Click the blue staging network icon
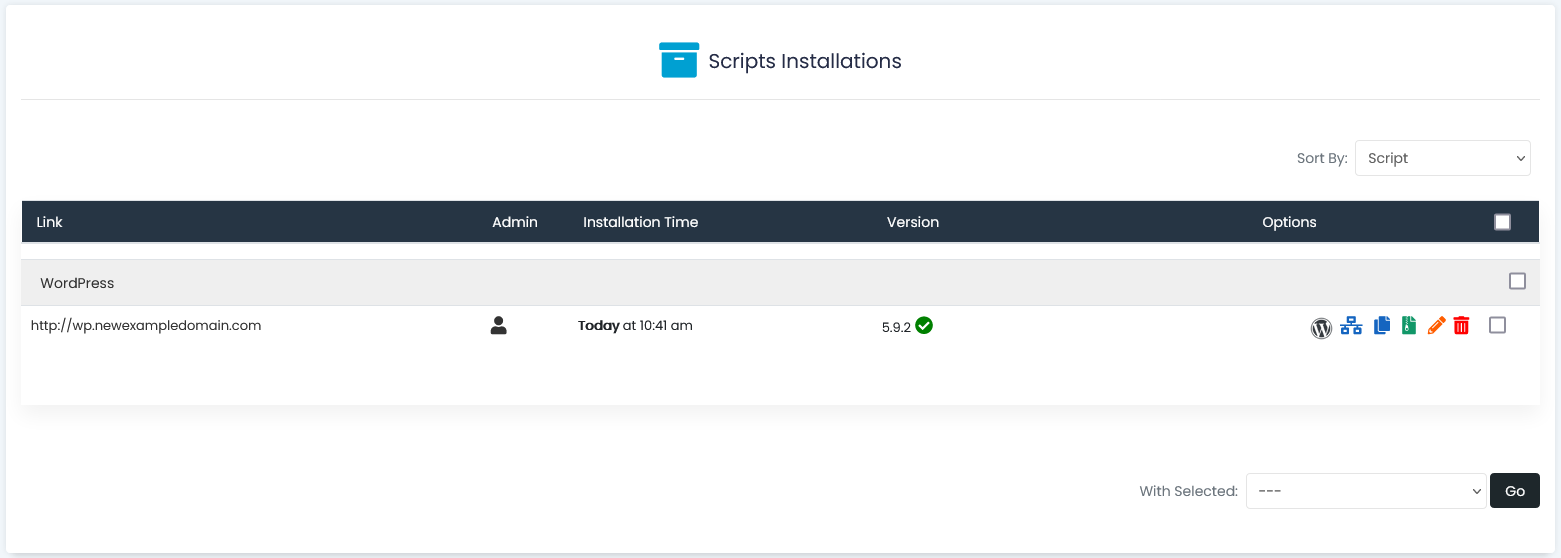The height and width of the screenshot is (558, 1561). (1351, 326)
